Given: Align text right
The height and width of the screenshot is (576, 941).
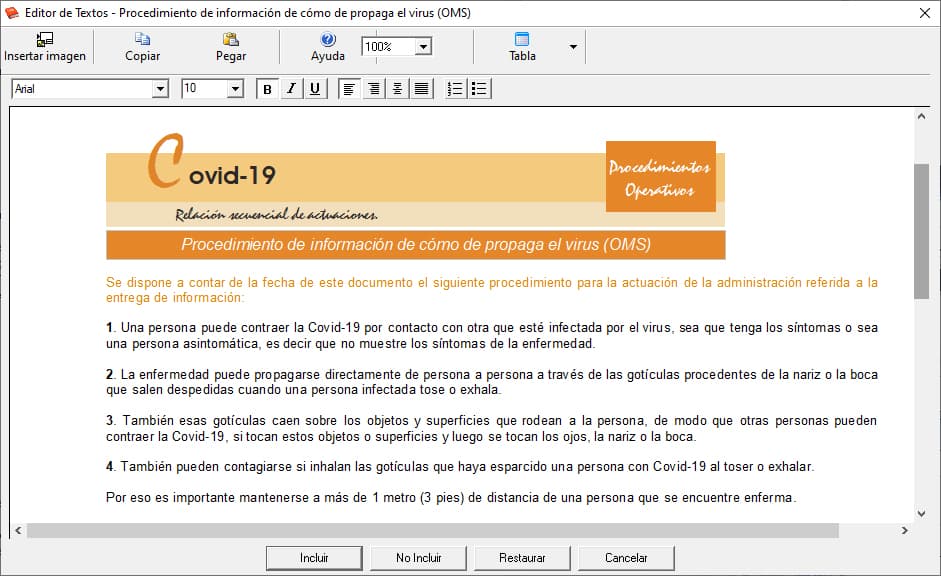Looking at the screenshot, I should point(373,89).
